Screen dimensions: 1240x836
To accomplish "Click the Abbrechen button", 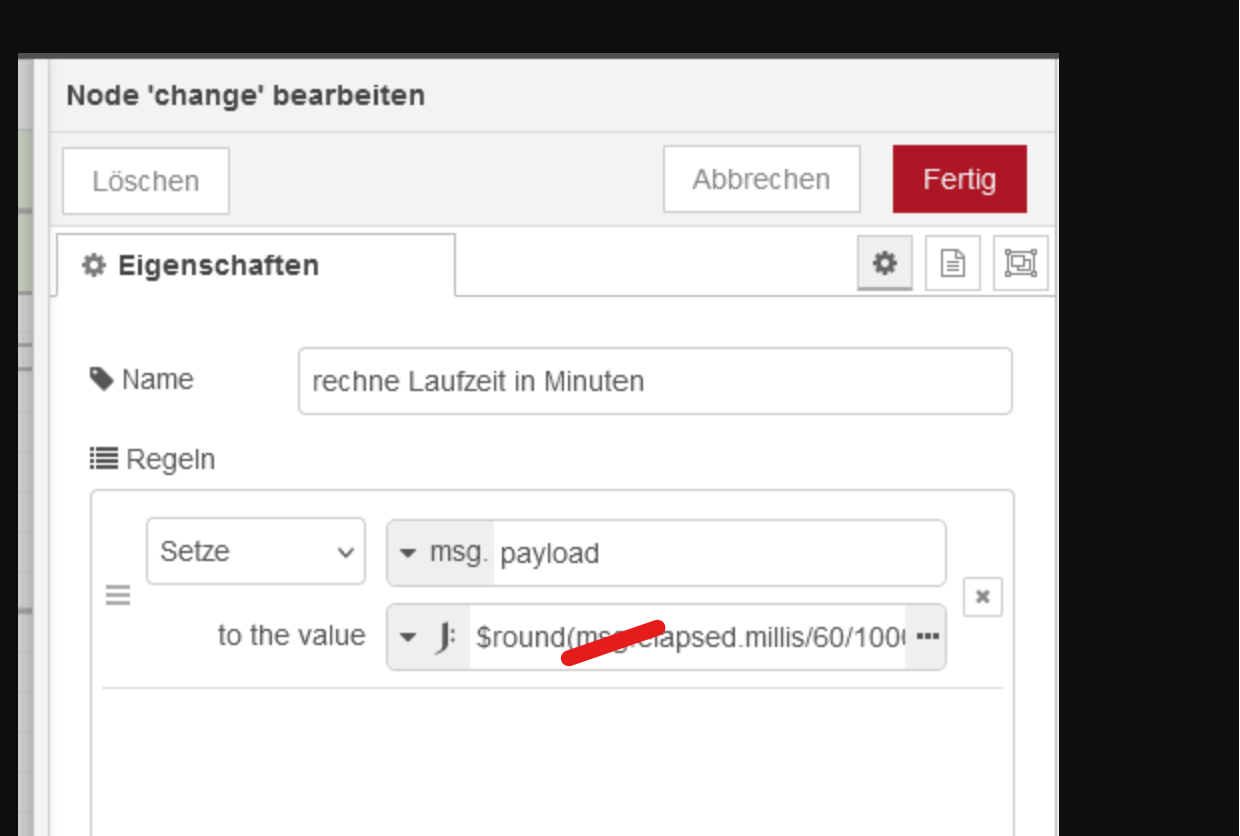I will pos(761,179).
